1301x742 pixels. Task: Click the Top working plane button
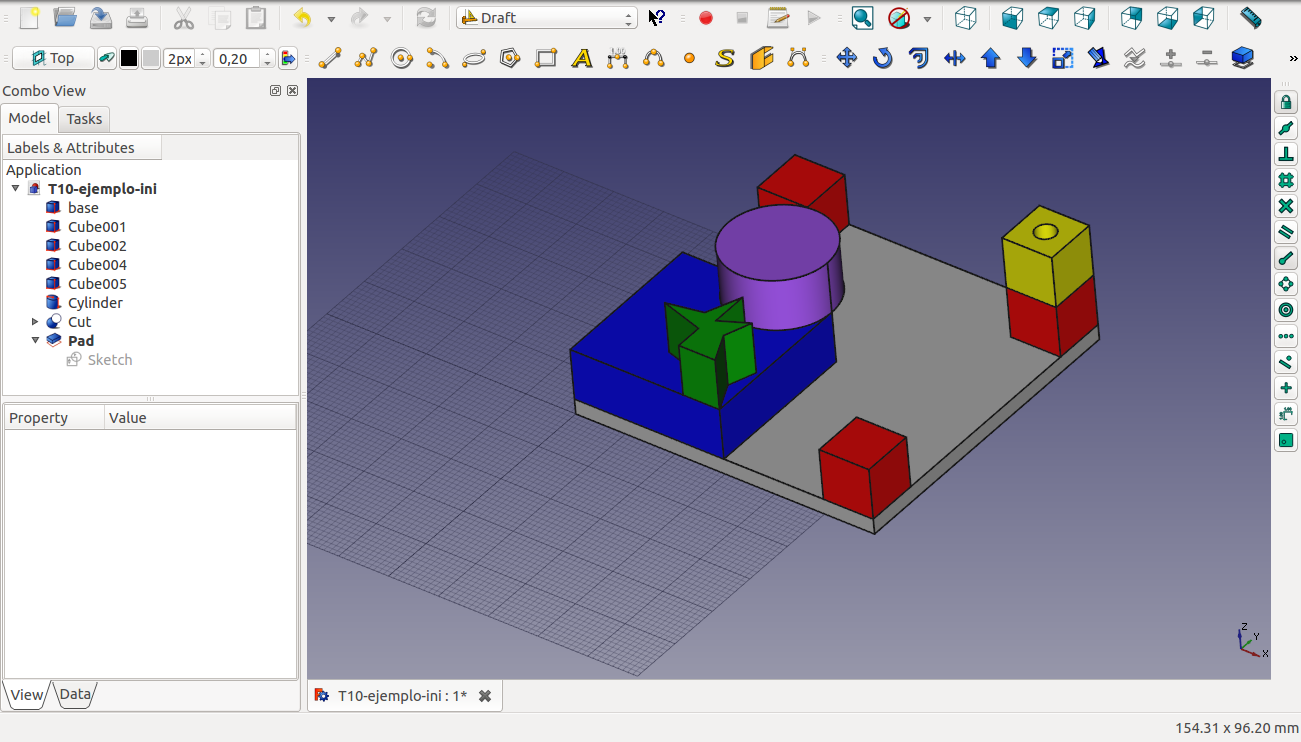[53, 59]
